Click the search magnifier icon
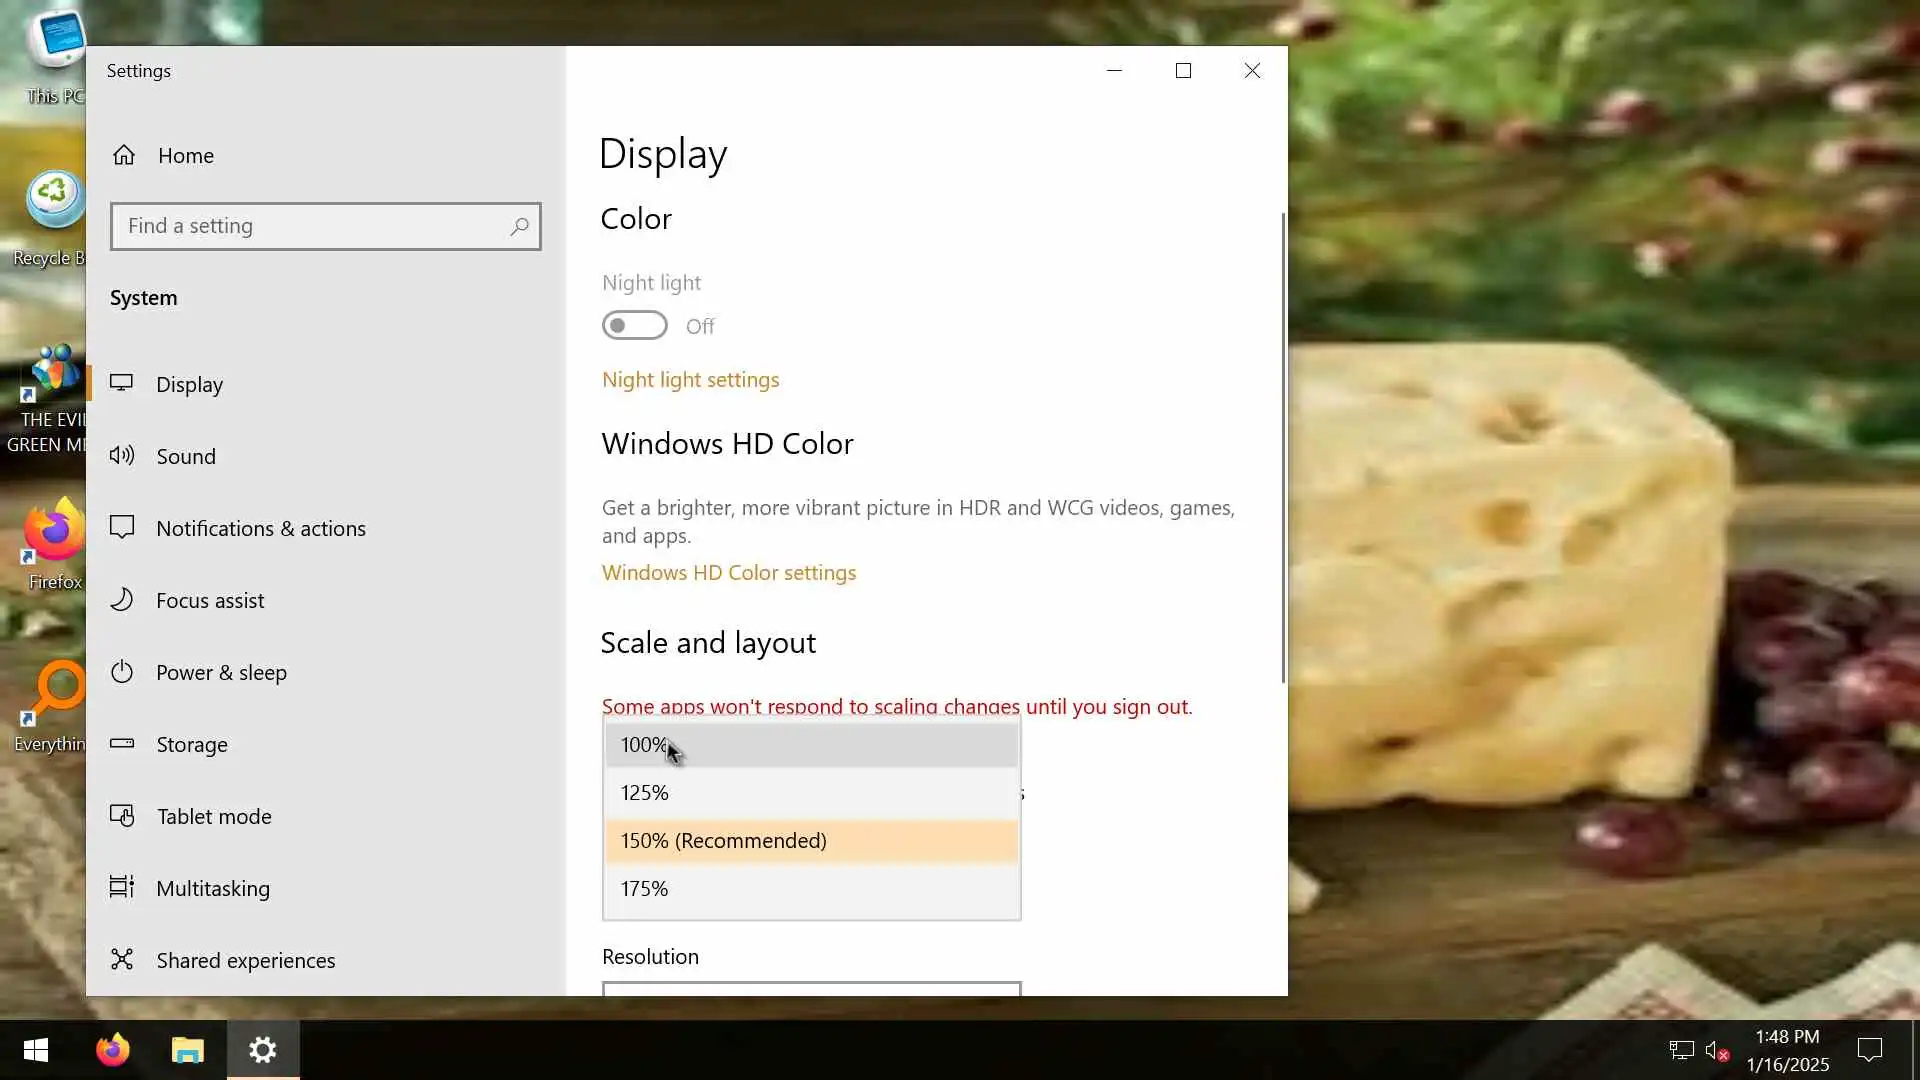 519,227
